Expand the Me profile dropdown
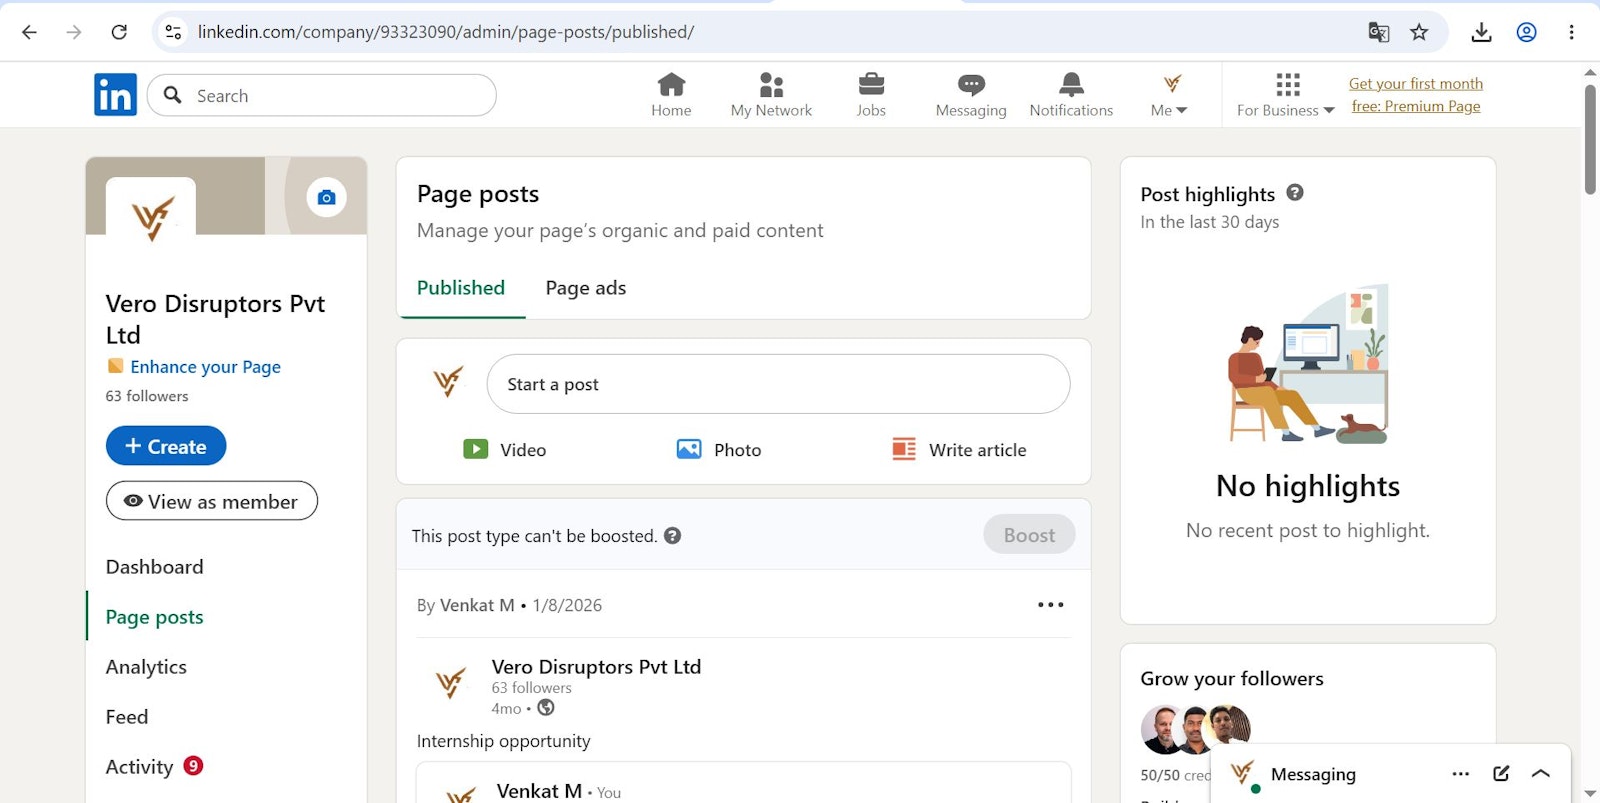1600x803 pixels. point(1169,95)
